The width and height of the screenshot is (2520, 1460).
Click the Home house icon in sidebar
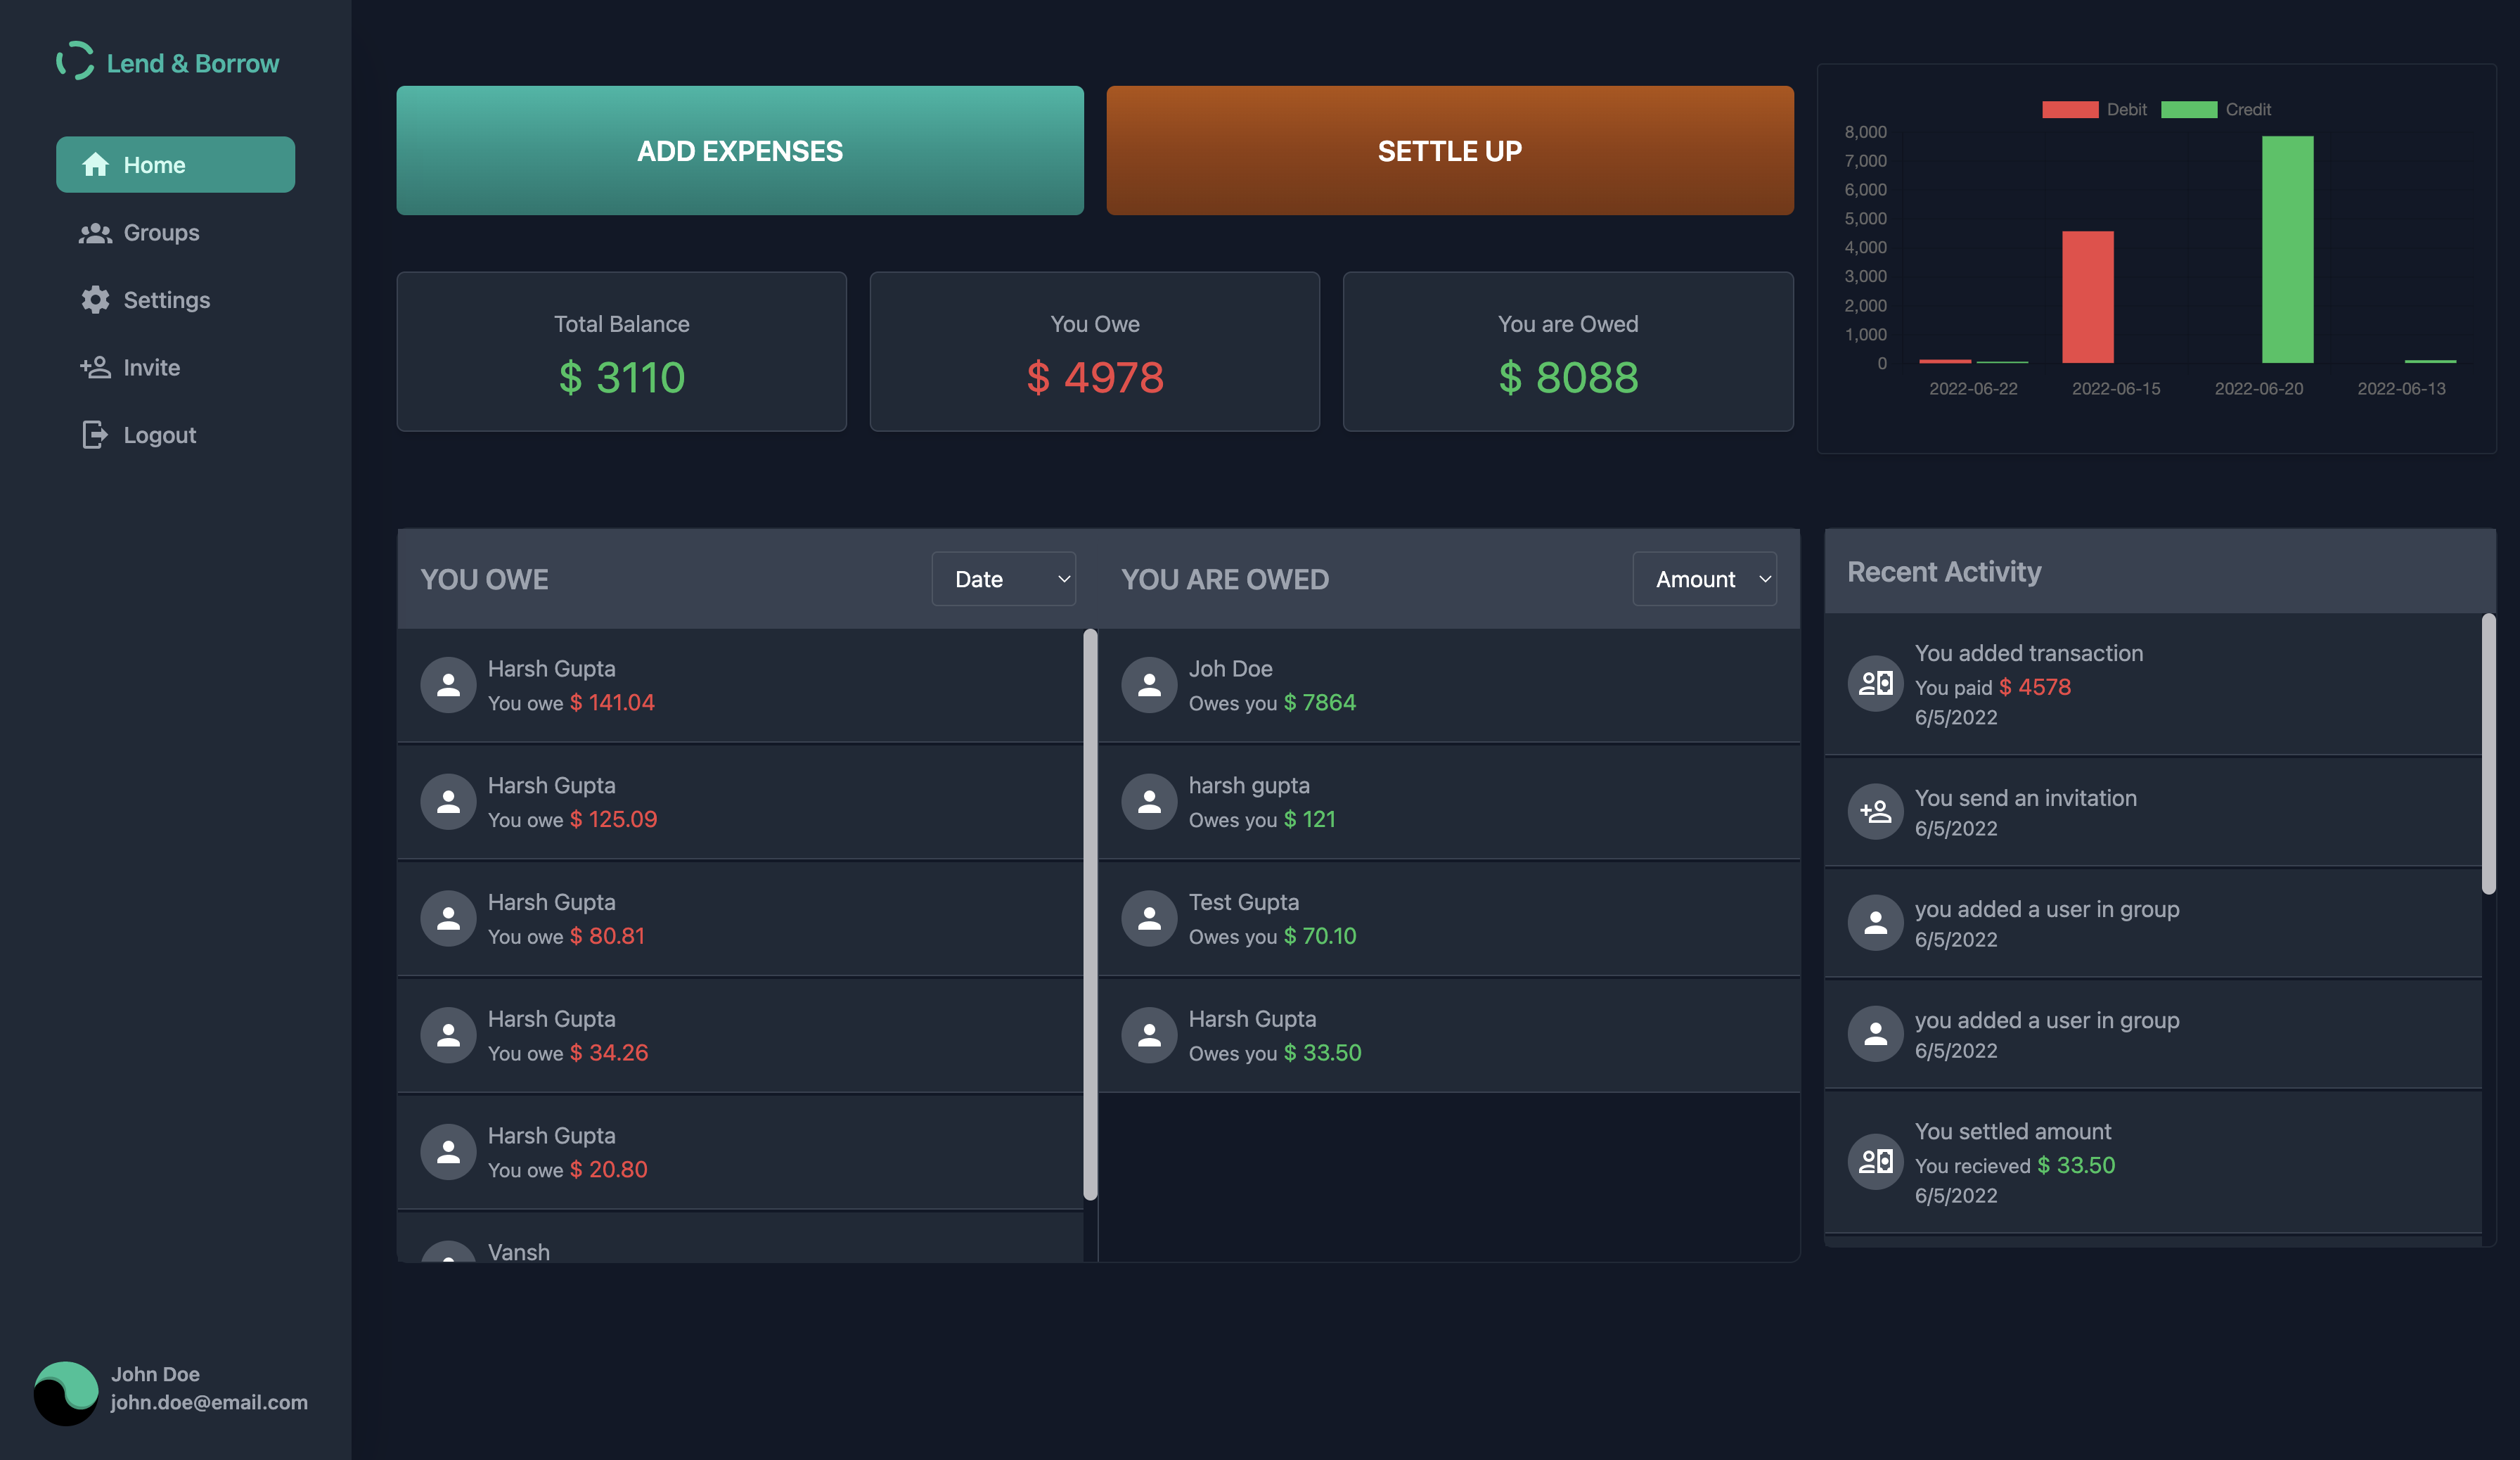tap(95, 165)
